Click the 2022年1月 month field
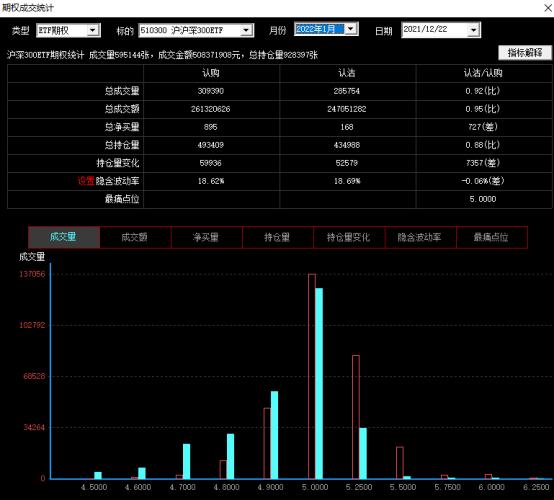 pyautogui.click(x=326, y=29)
